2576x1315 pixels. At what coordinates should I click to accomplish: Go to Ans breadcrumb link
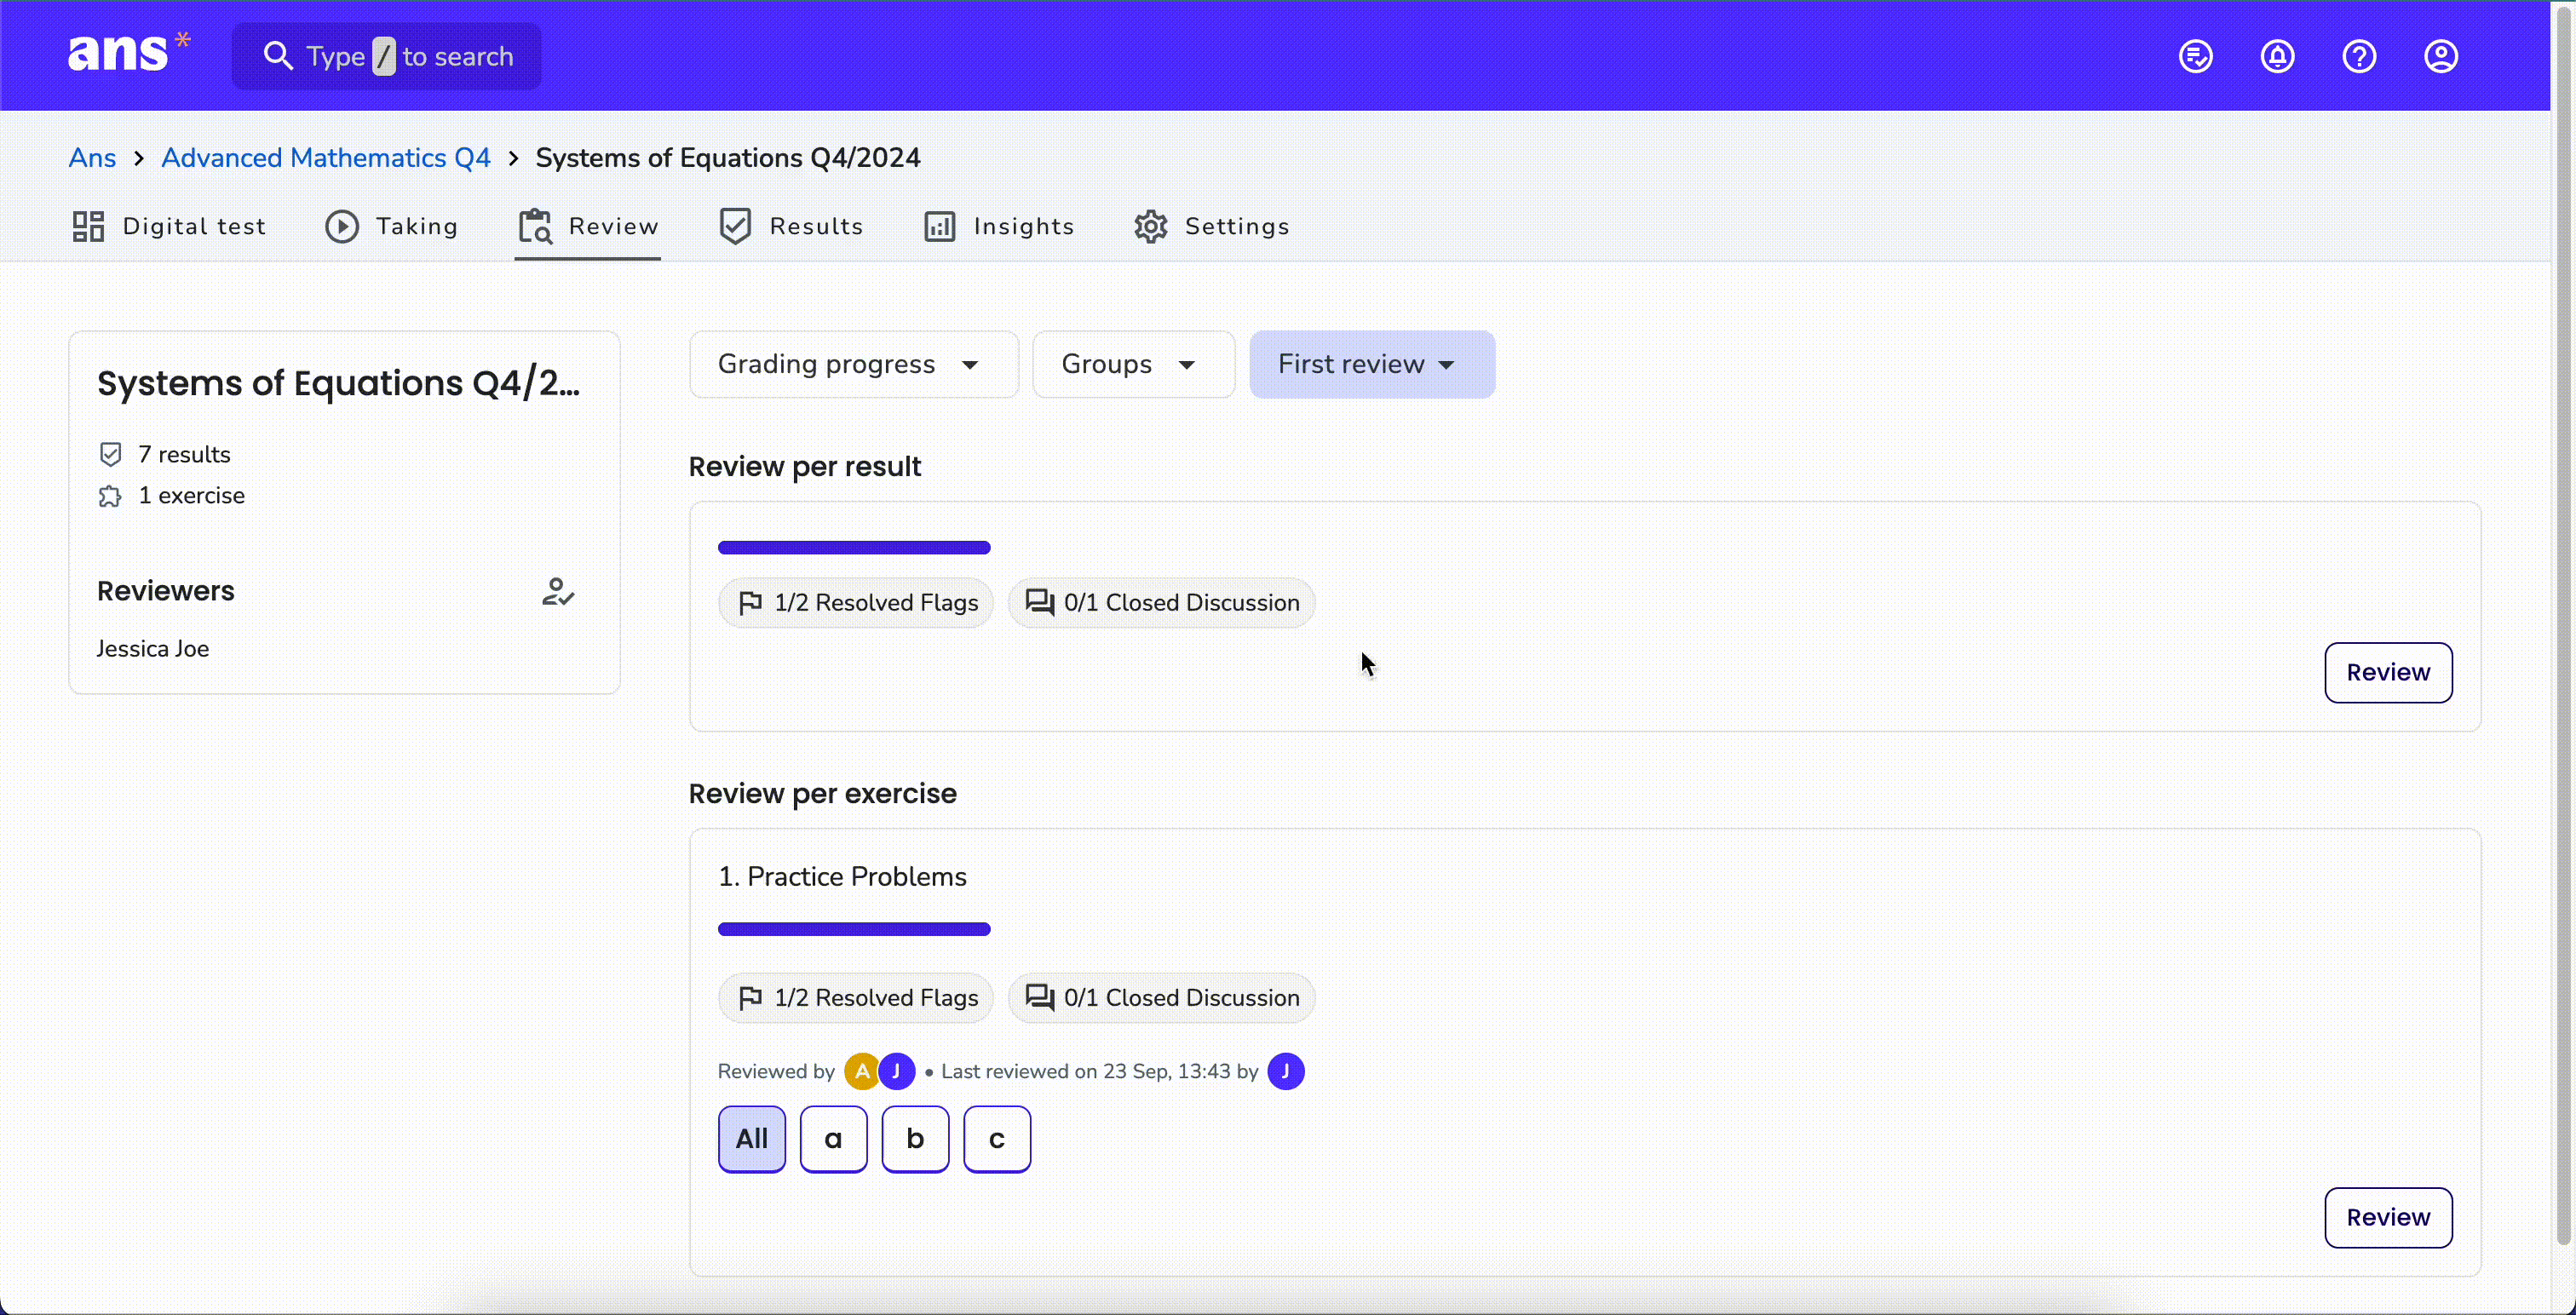pyautogui.click(x=92, y=158)
